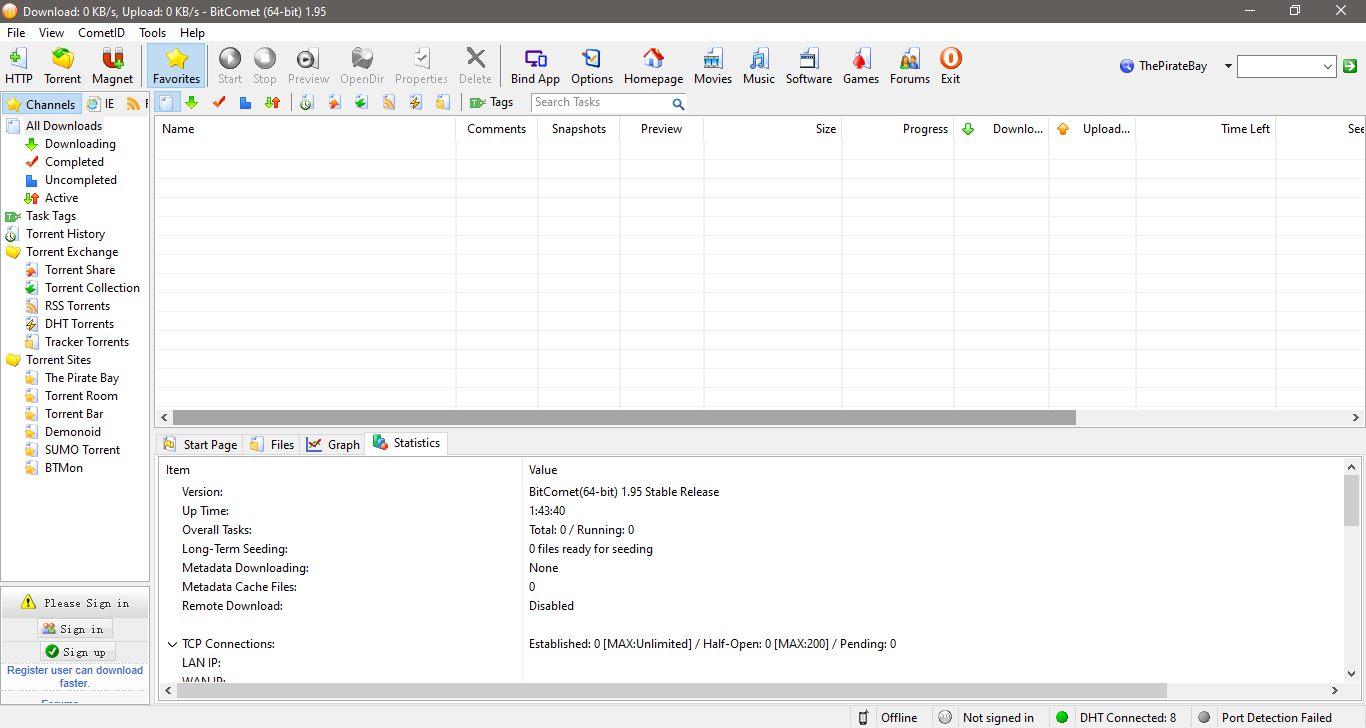Open the HTTP download button

click(x=19, y=66)
